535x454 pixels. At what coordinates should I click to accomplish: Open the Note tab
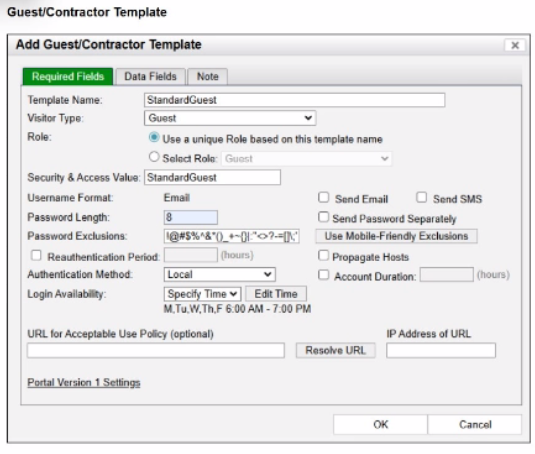207,76
